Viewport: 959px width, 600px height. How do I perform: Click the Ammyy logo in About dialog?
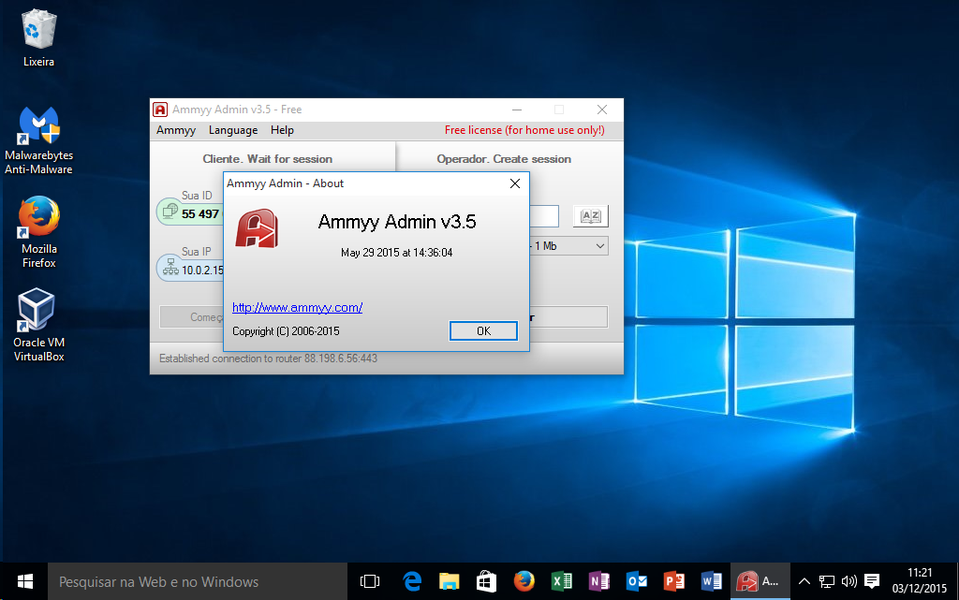tap(256, 228)
